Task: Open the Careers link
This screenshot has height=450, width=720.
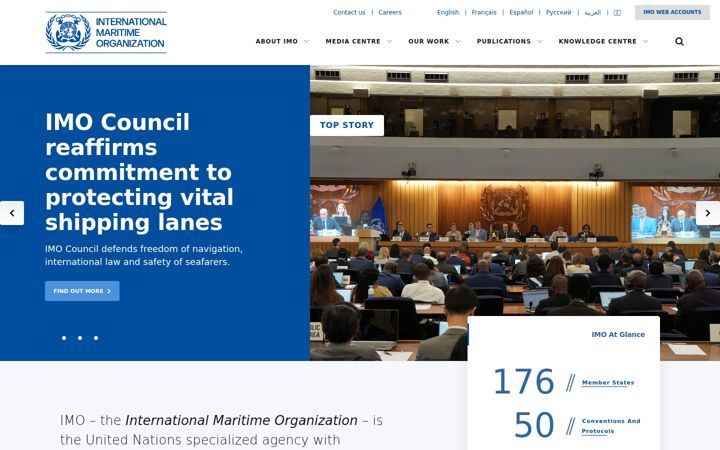Action: tap(390, 12)
